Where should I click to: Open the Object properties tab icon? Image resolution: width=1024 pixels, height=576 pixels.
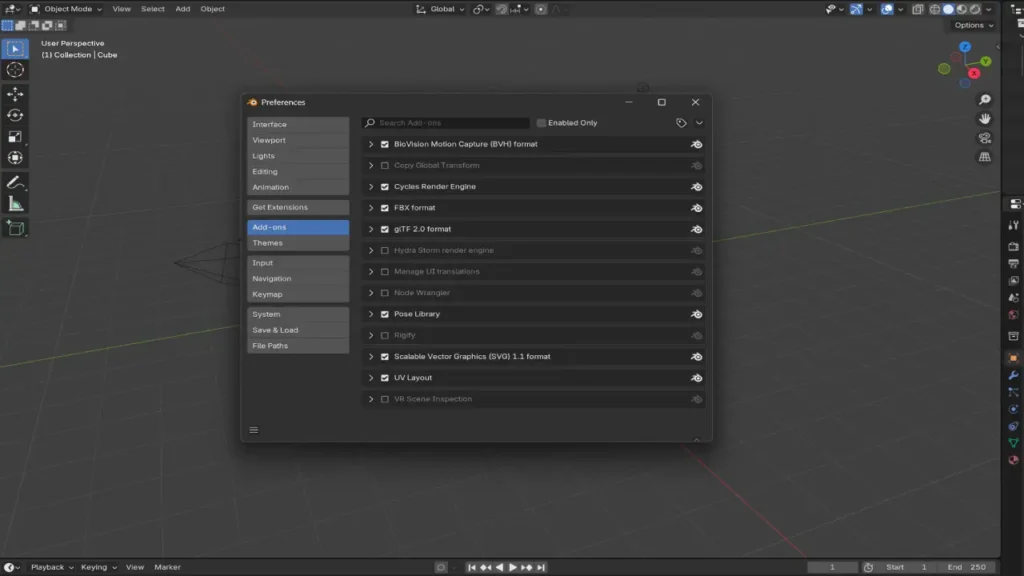pyautogui.click(x=1013, y=358)
